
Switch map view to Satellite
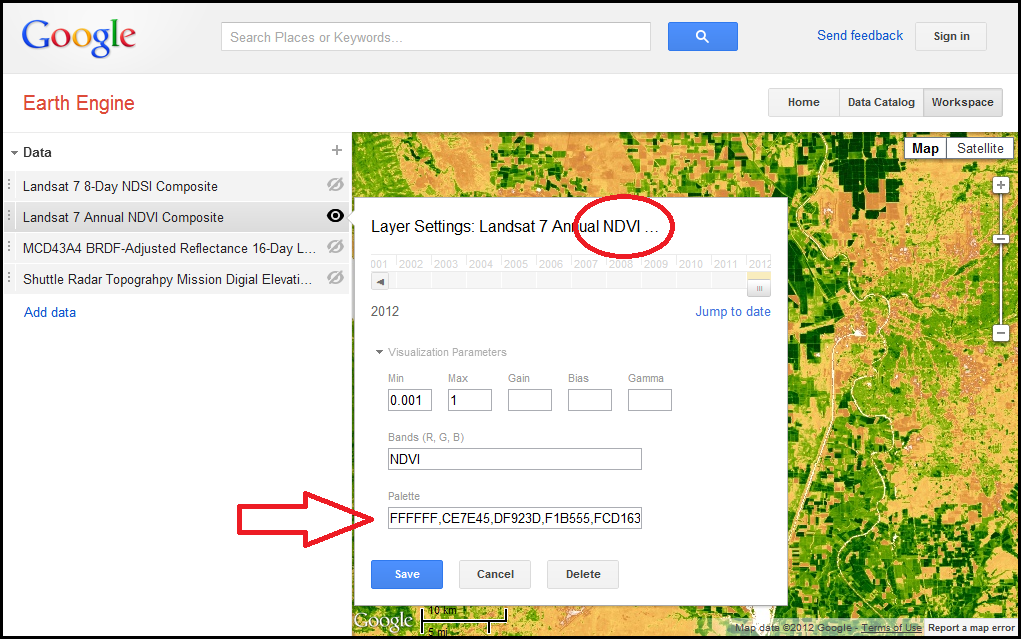click(980, 149)
